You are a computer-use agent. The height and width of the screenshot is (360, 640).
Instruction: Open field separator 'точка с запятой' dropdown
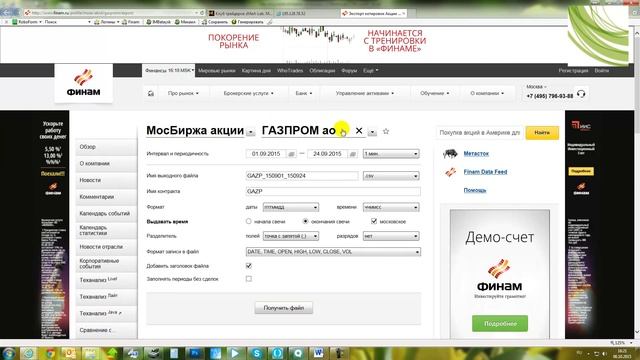291,236
